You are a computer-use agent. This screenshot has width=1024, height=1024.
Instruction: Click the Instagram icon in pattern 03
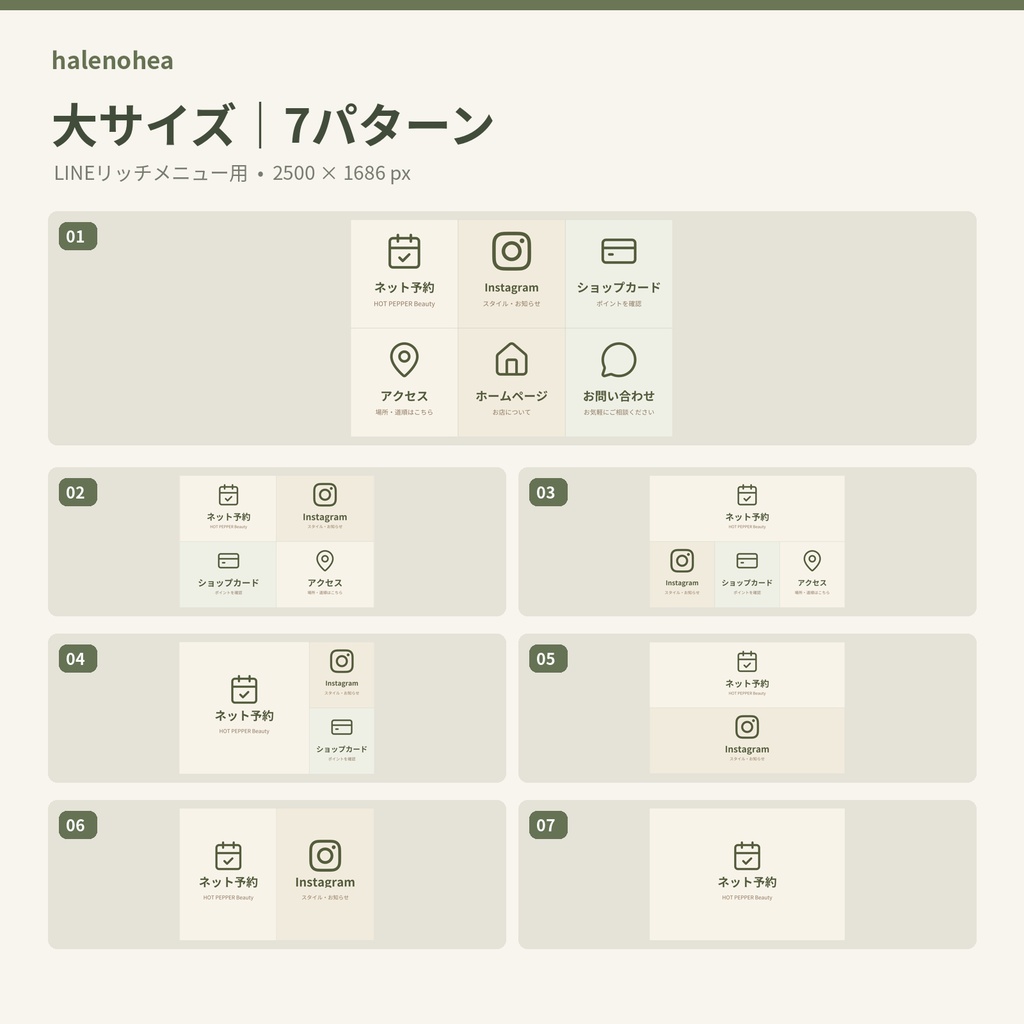point(682,560)
